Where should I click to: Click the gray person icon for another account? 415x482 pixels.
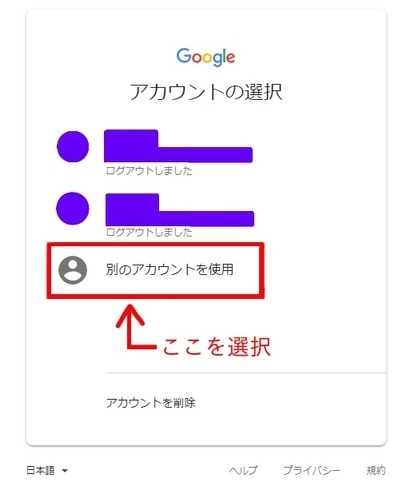[73, 270]
